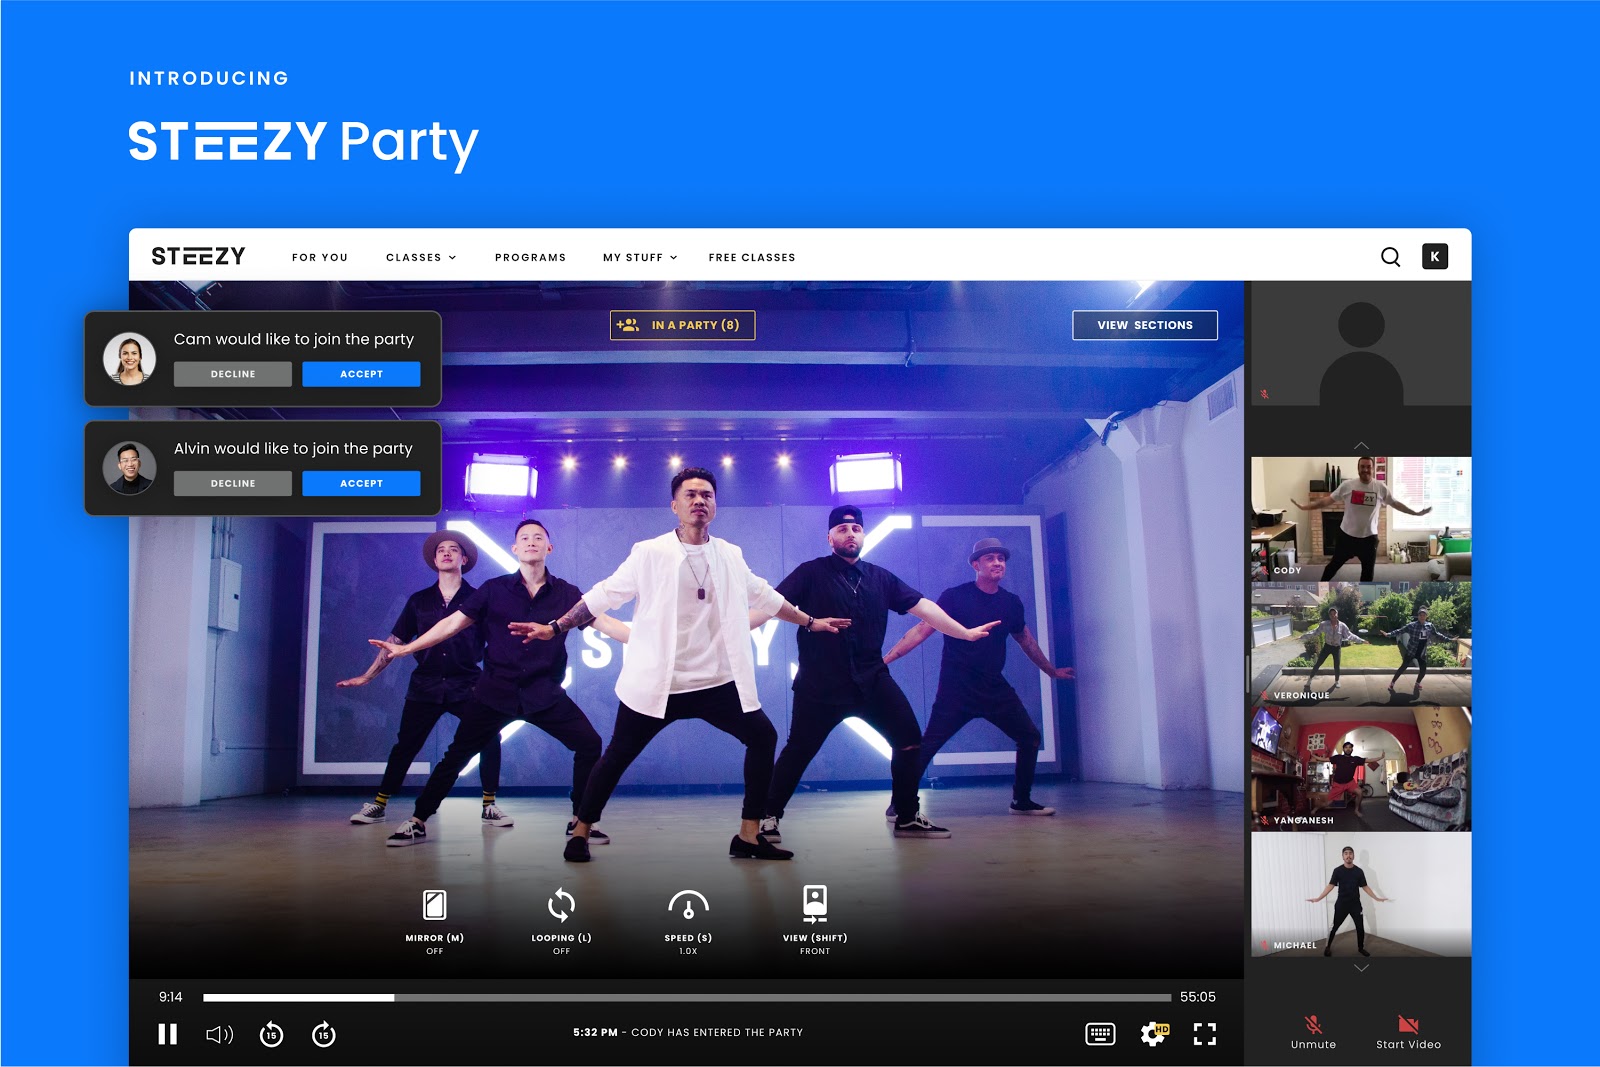
Task: Open the Programs menu item
Action: pos(530,257)
